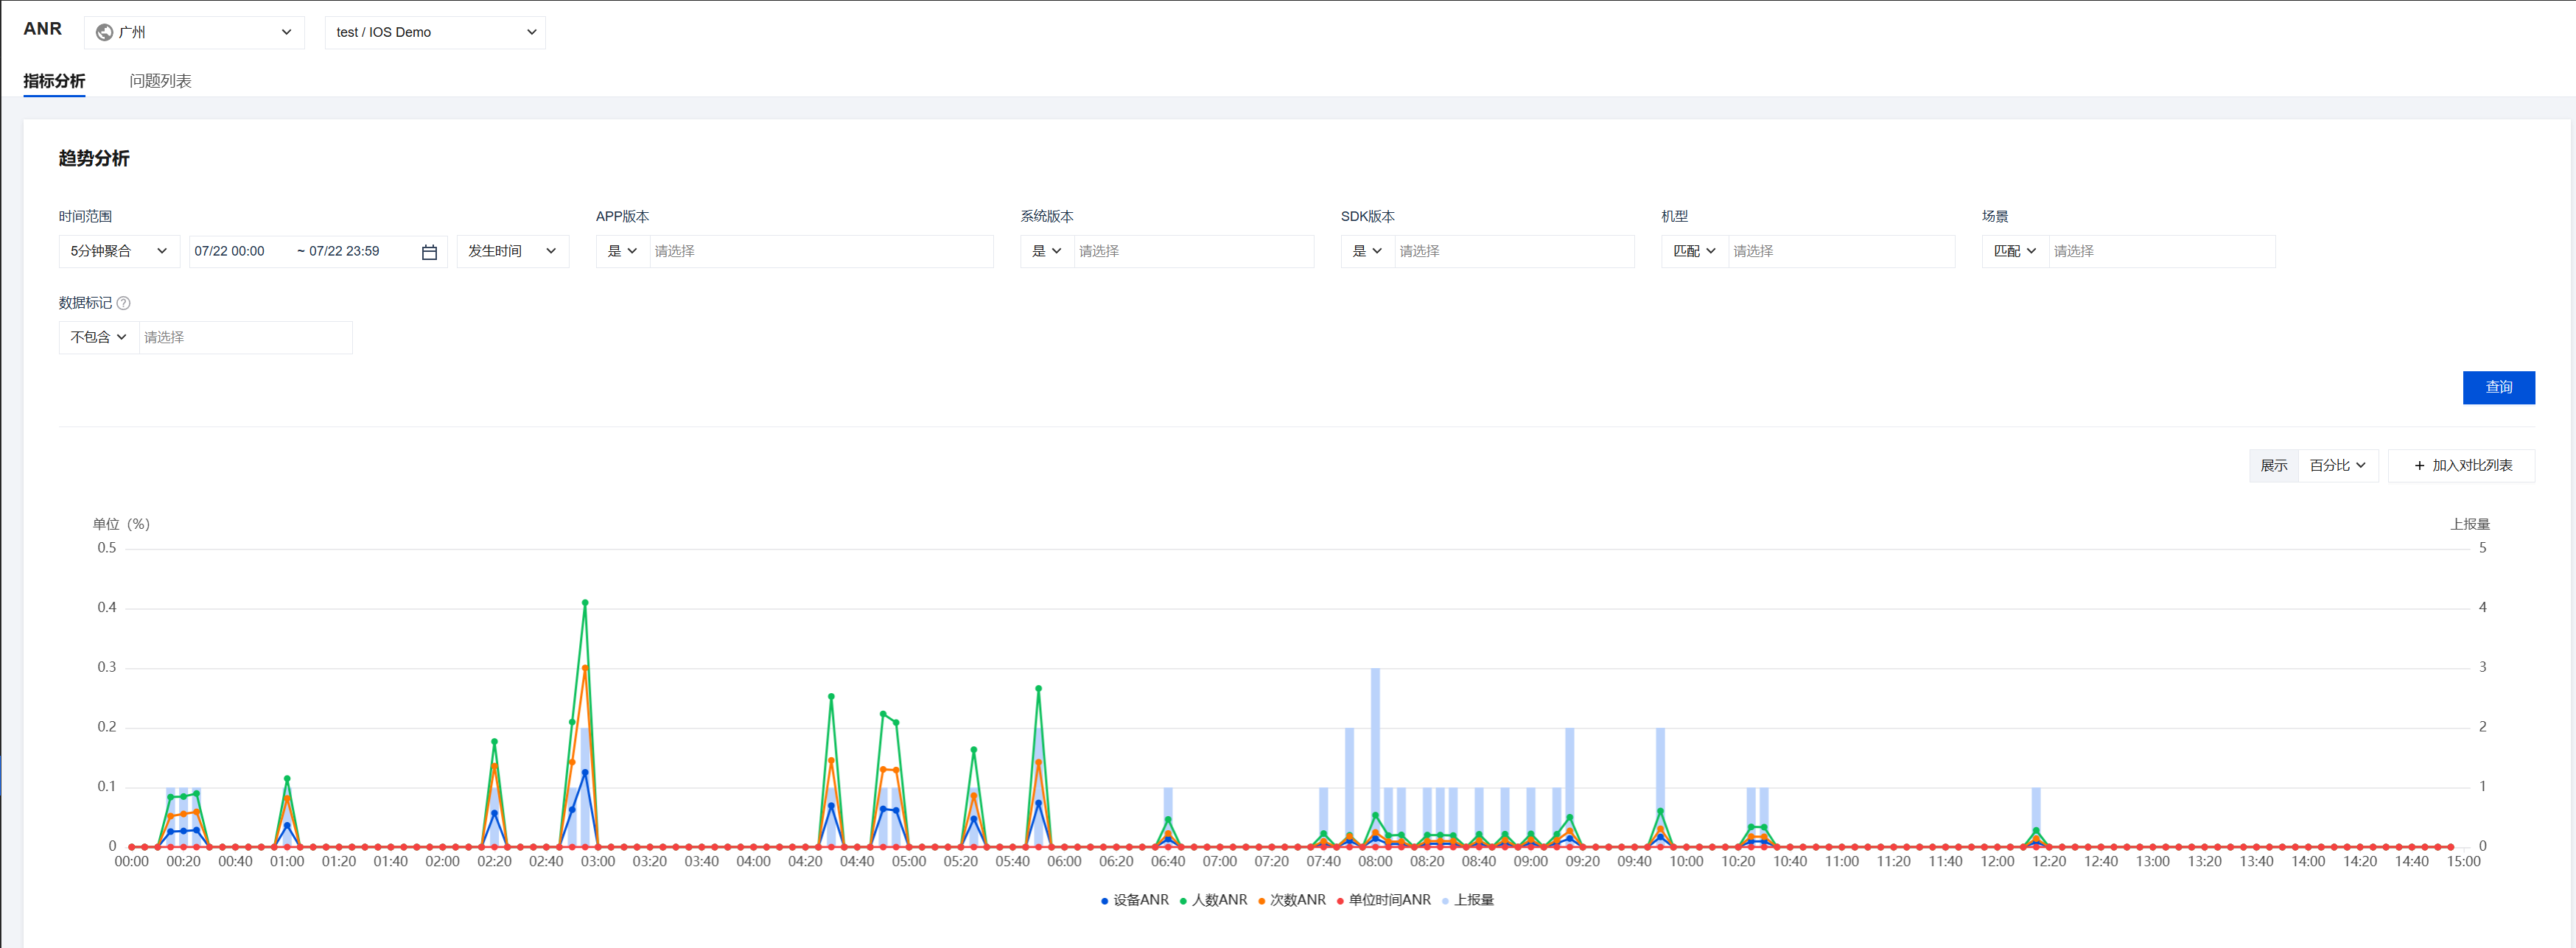The width and height of the screenshot is (2576, 948).
Task: Expand 不包含 data tag operator dropdown
Action: pyautogui.click(x=98, y=338)
